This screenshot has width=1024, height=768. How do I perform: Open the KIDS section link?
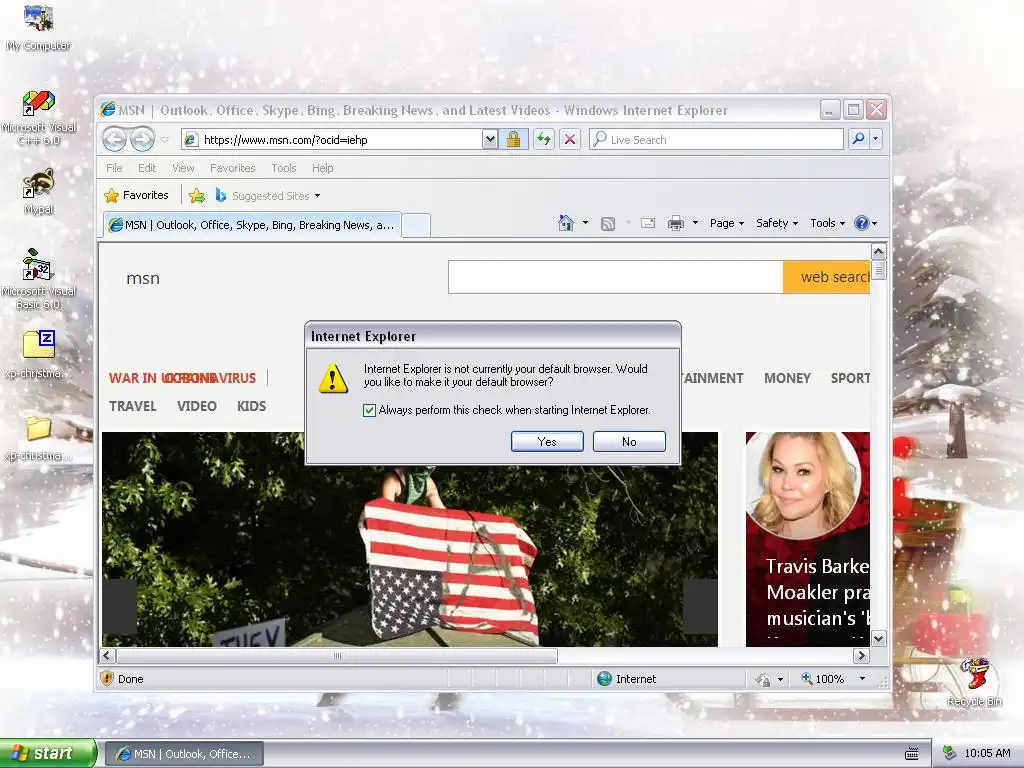pyautogui.click(x=251, y=406)
